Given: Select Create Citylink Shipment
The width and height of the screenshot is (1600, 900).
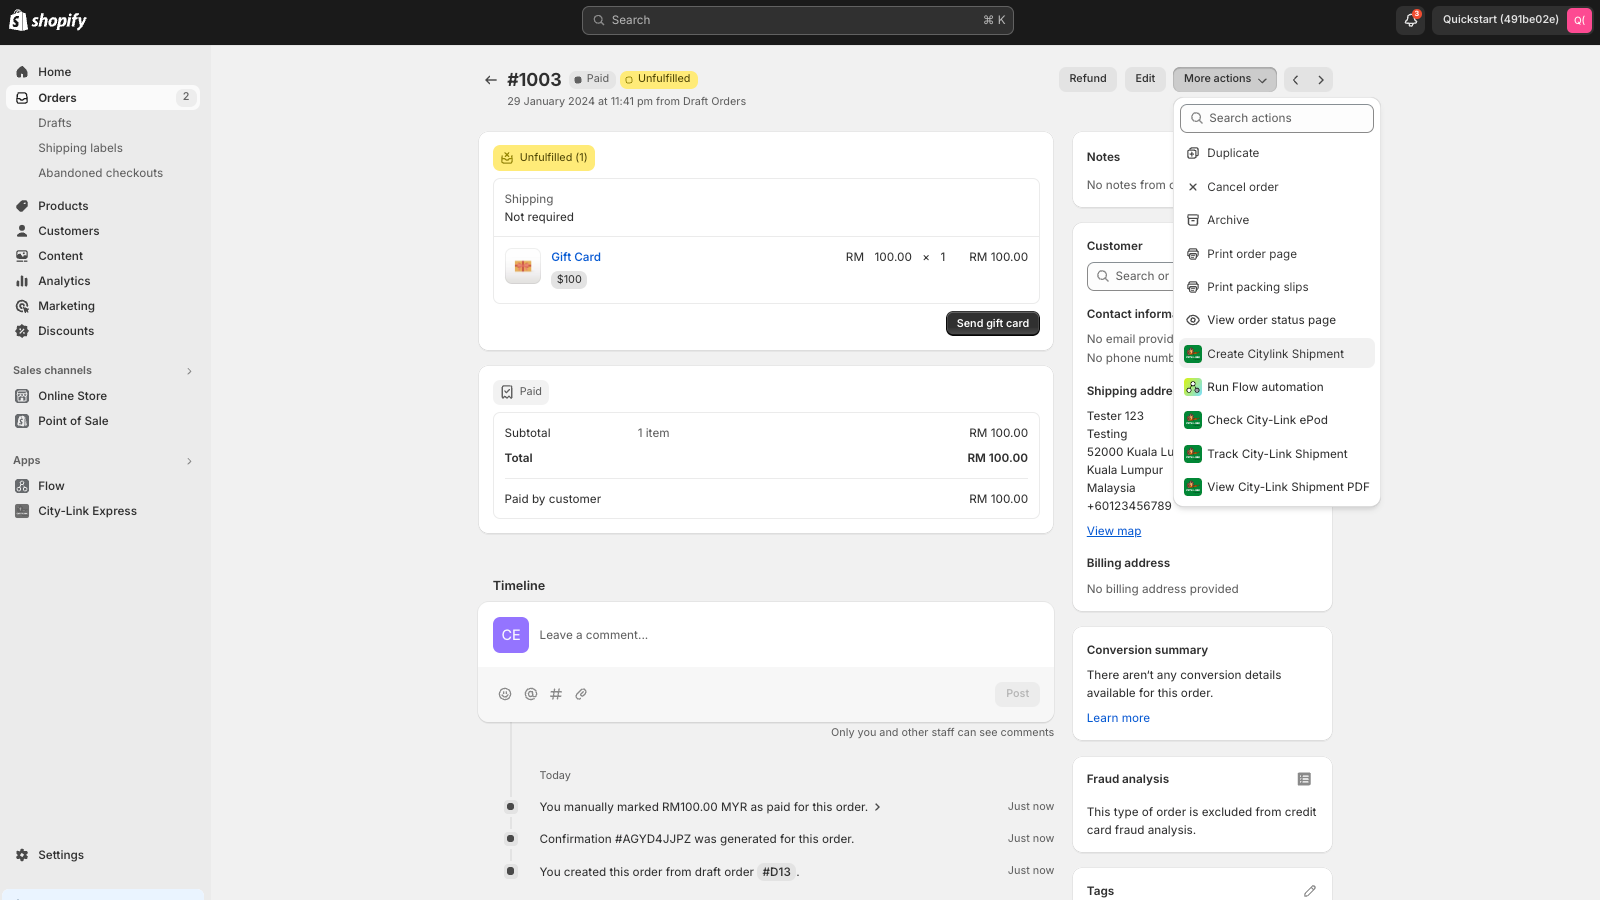Looking at the screenshot, I should [x=1277, y=354].
